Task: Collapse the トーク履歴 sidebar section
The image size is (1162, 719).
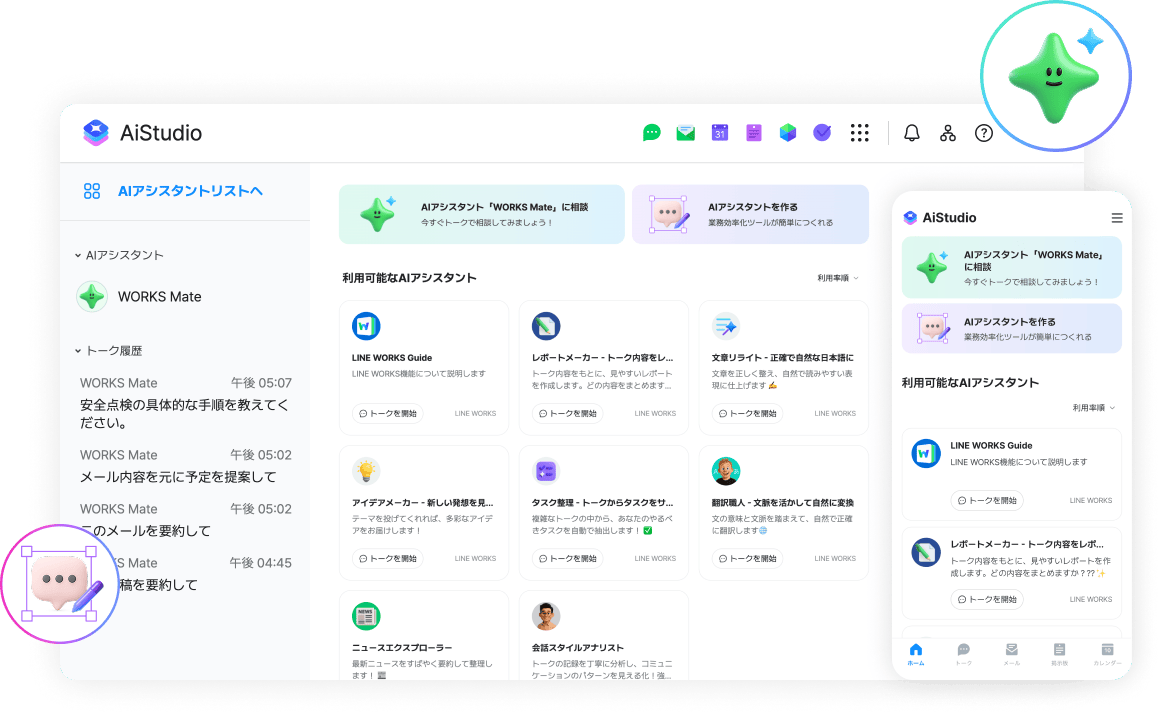Action: pyautogui.click(x=79, y=351)
